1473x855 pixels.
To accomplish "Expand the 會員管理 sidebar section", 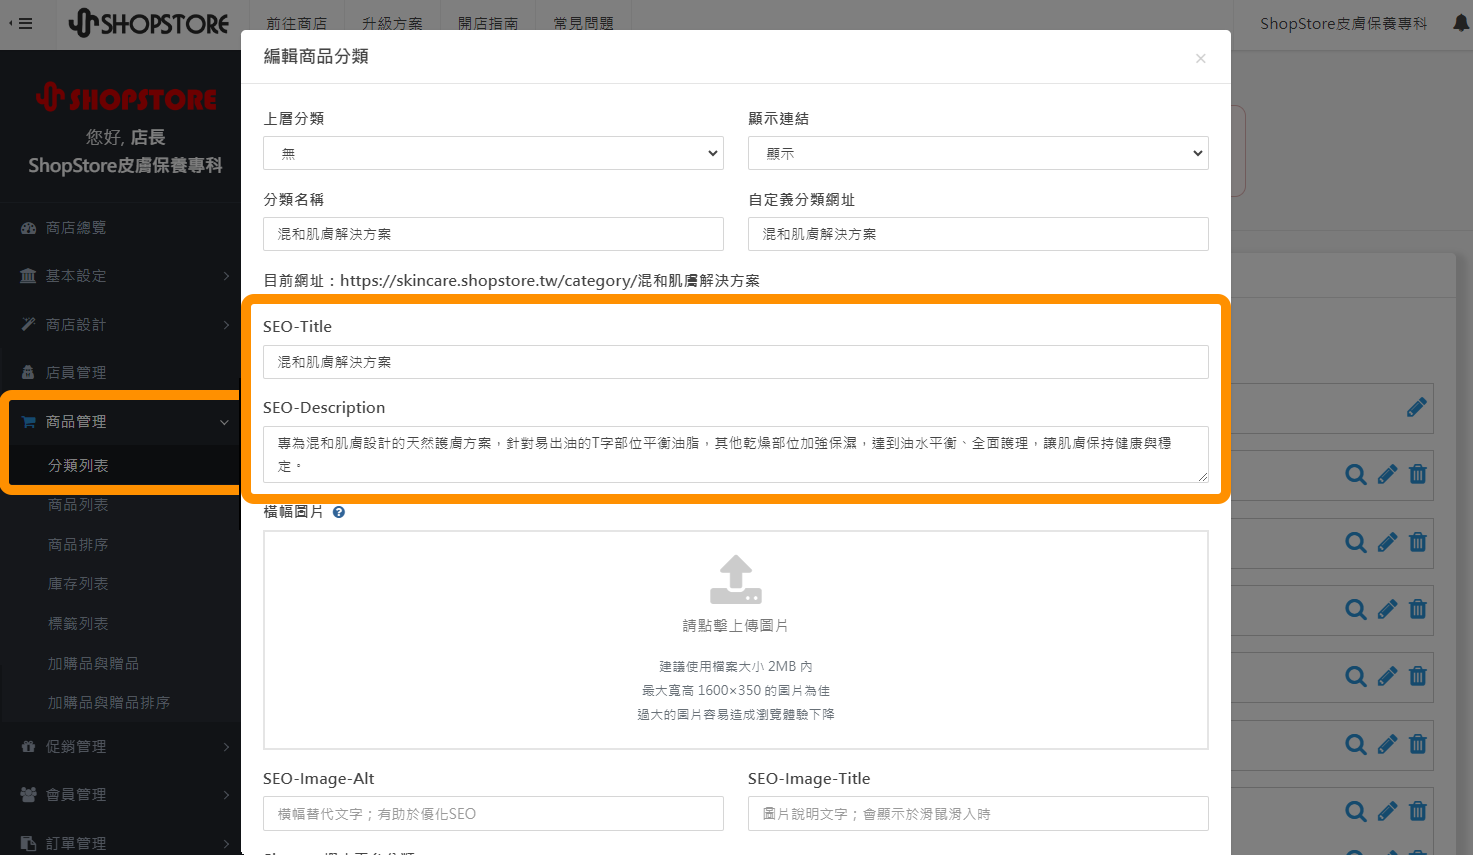I will (x=121, y=795).
